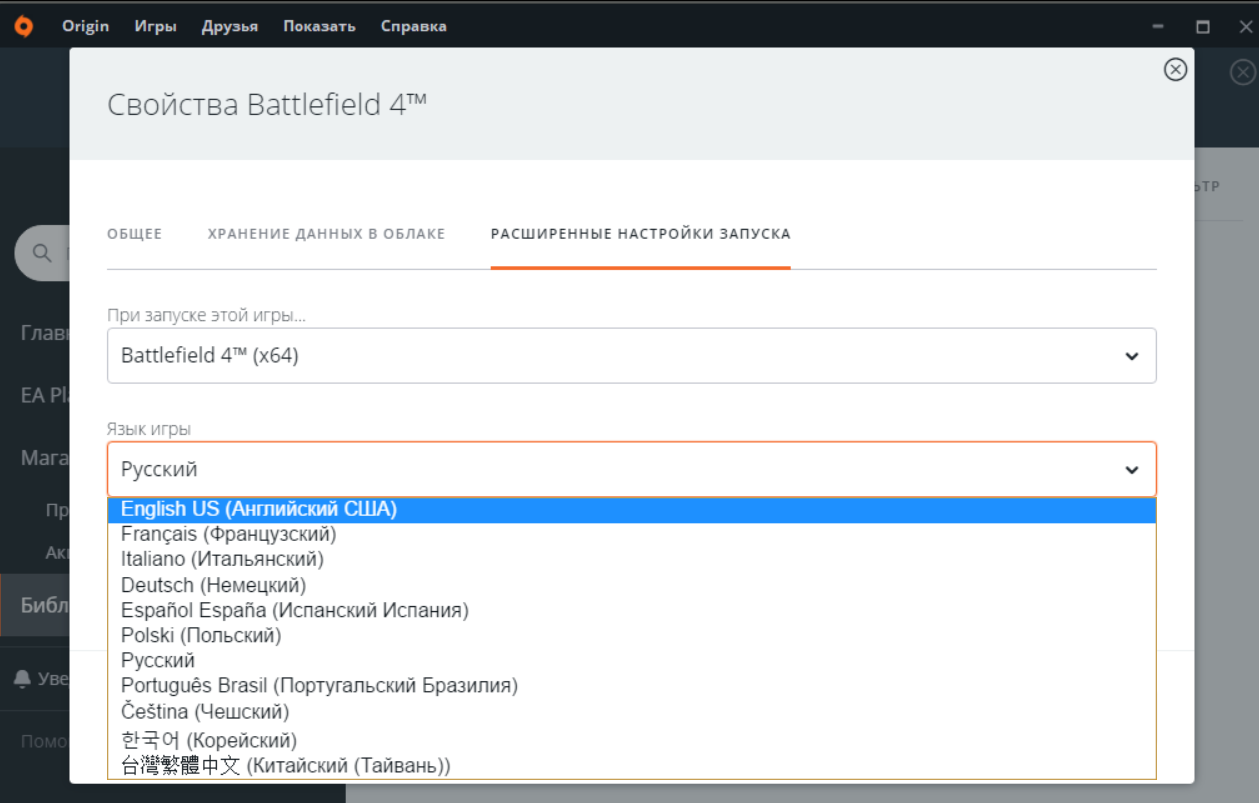This screenshot has width=1259, height=803.
Task: Choose English US from the language list
Action: pos(259,509)
